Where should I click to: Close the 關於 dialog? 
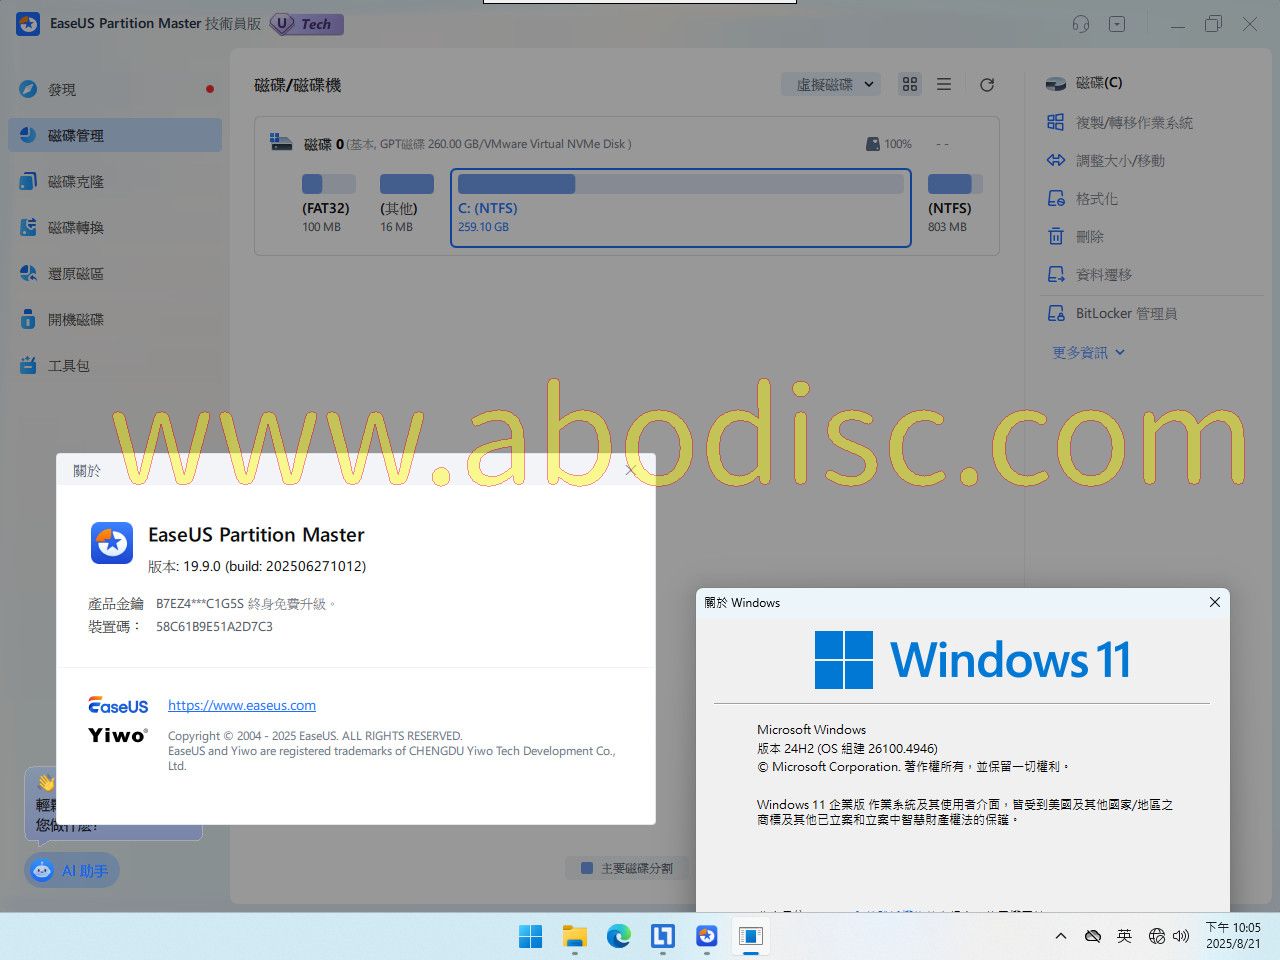click(630, 470)
